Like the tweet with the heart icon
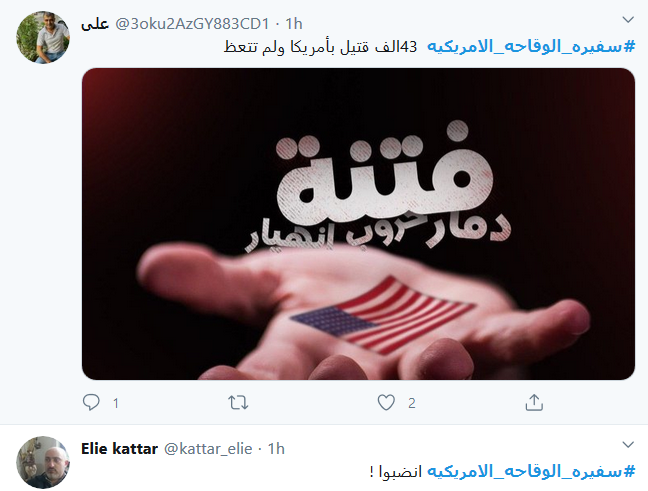Image resolution: width=648 pixels, height=491 pixels. click(x=386, y=402)
